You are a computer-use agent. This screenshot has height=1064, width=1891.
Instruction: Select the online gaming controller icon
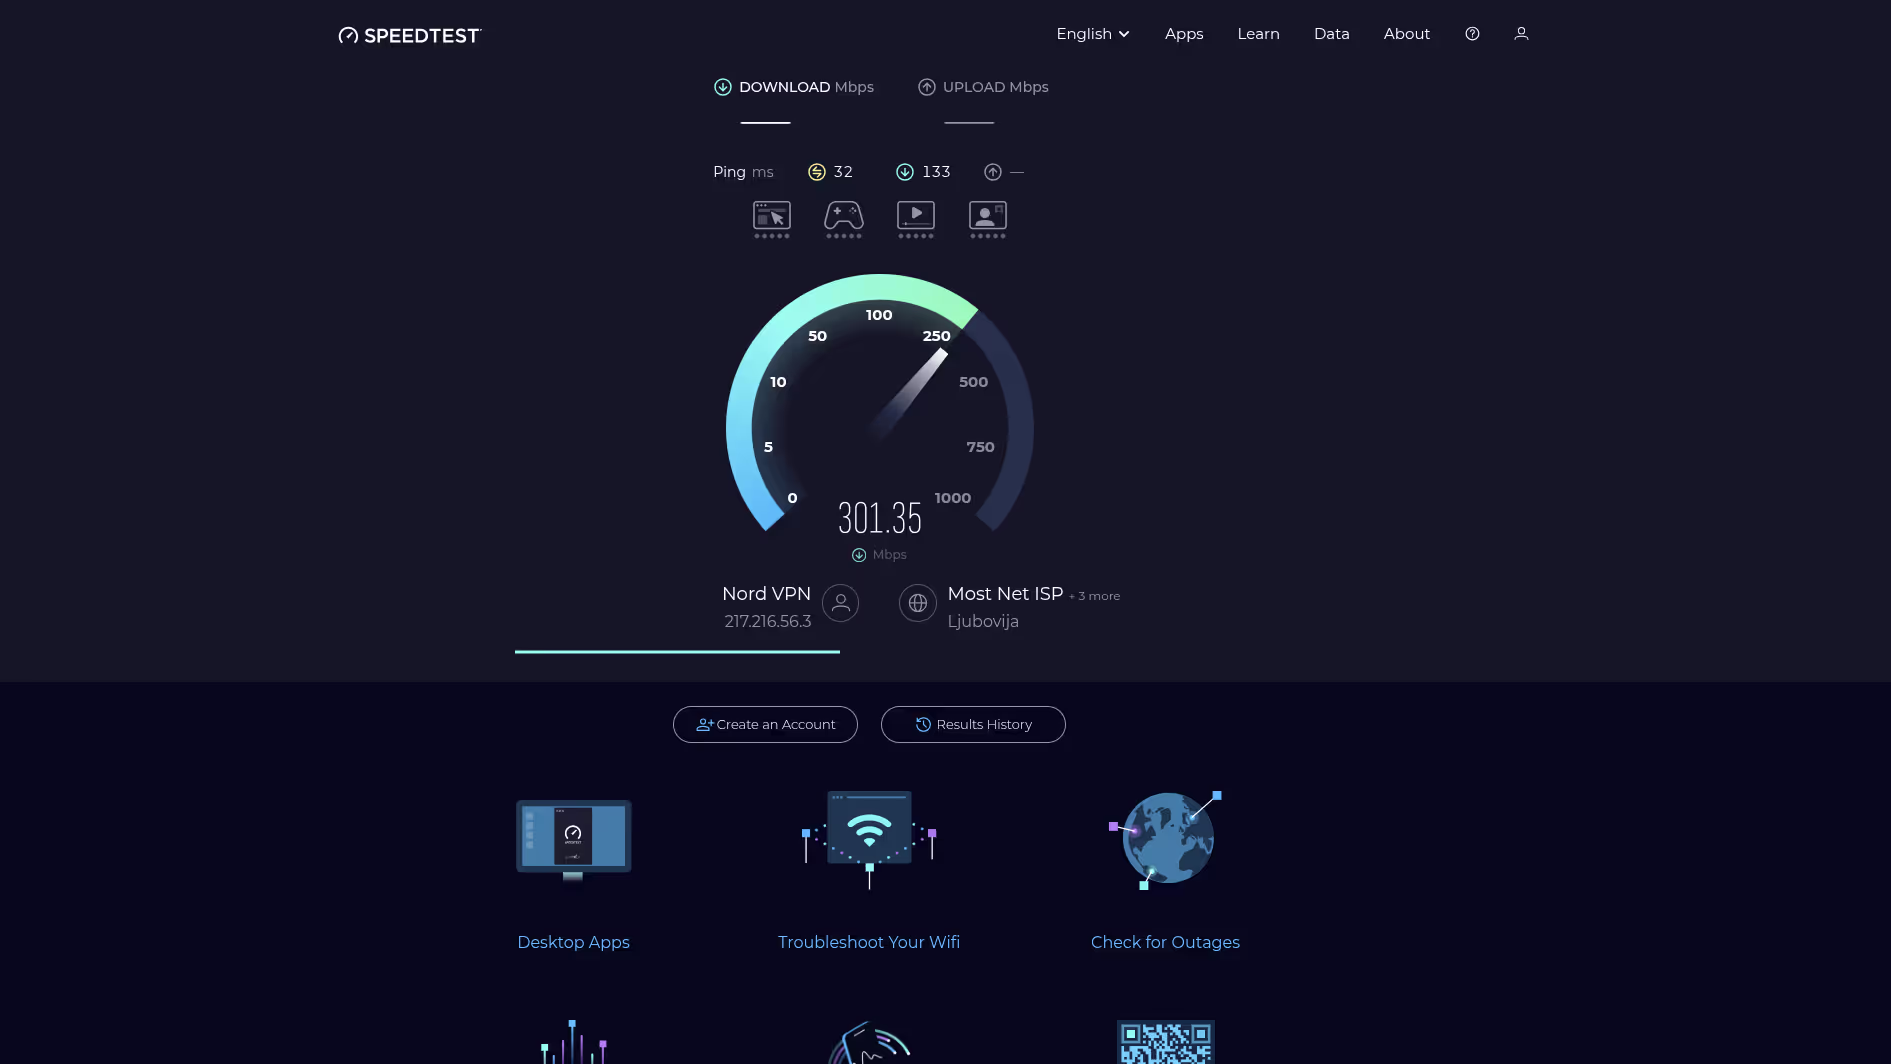(x=844, y=219)
